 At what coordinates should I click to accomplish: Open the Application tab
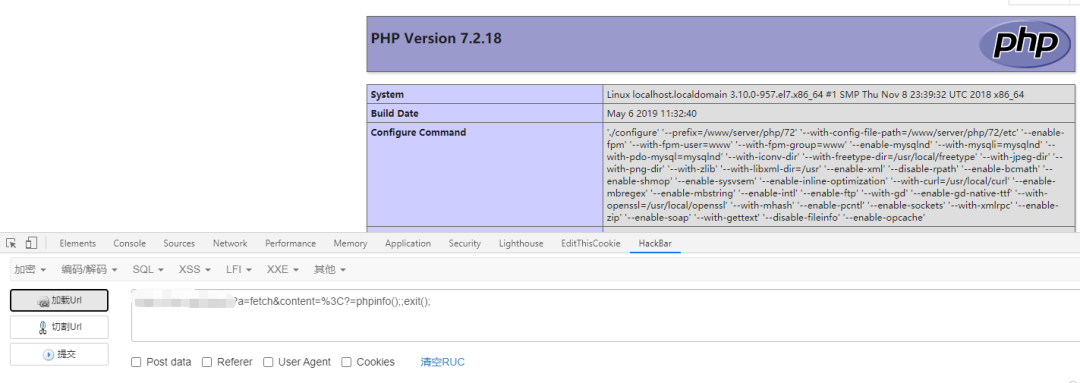(408, 243)
